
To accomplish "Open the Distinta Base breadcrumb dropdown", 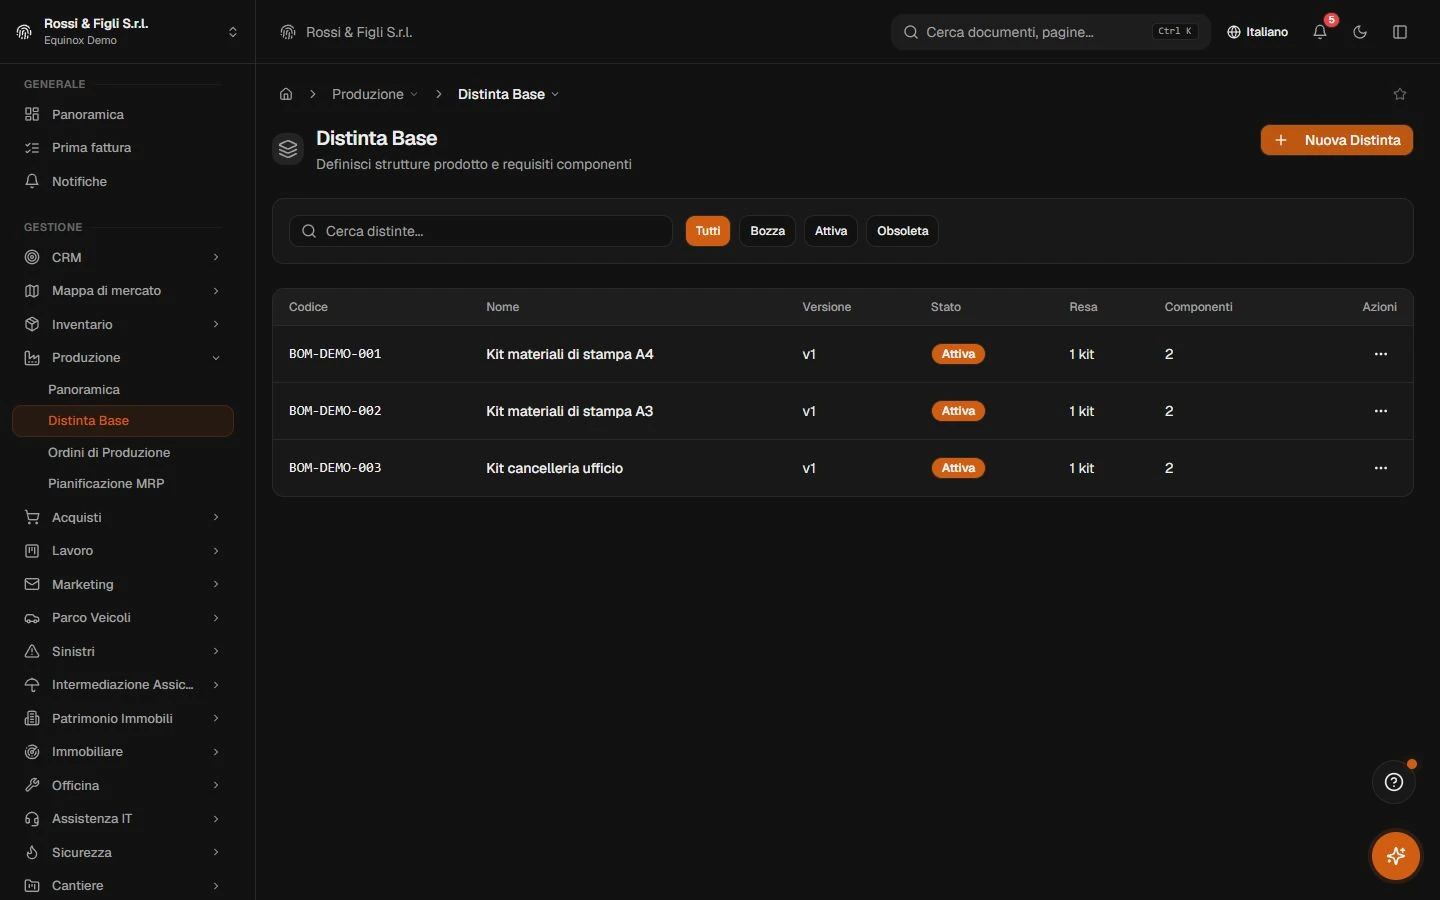I will click(x=508, y=94).
